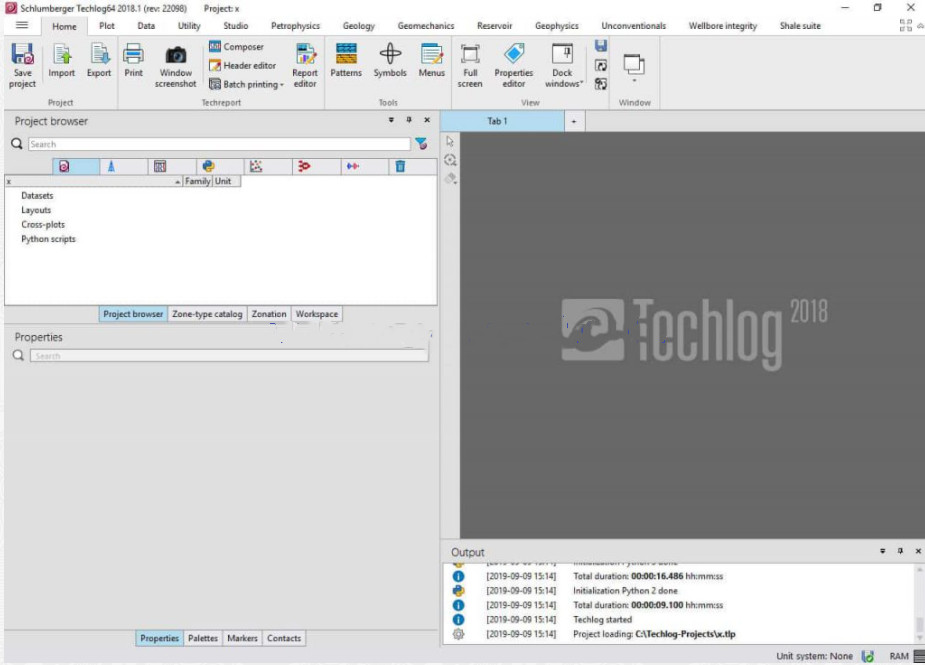Click the blue save-layout icon in View group
The height and width of the screenshot is (665, 925).
(x=601, y=46)
